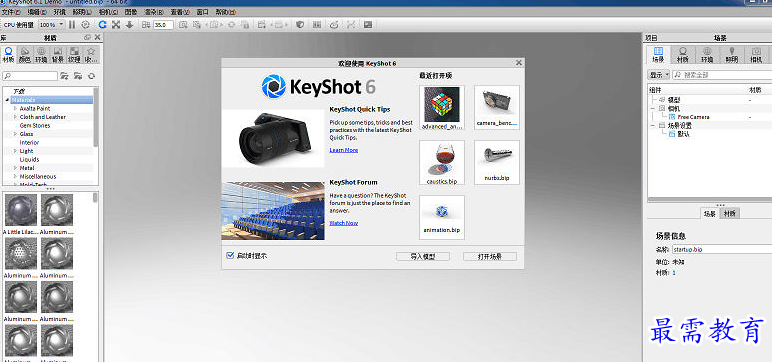772x362 pixels.
Task: Click the screenshot image icon in toolbar
Action: tap(368, 25)
